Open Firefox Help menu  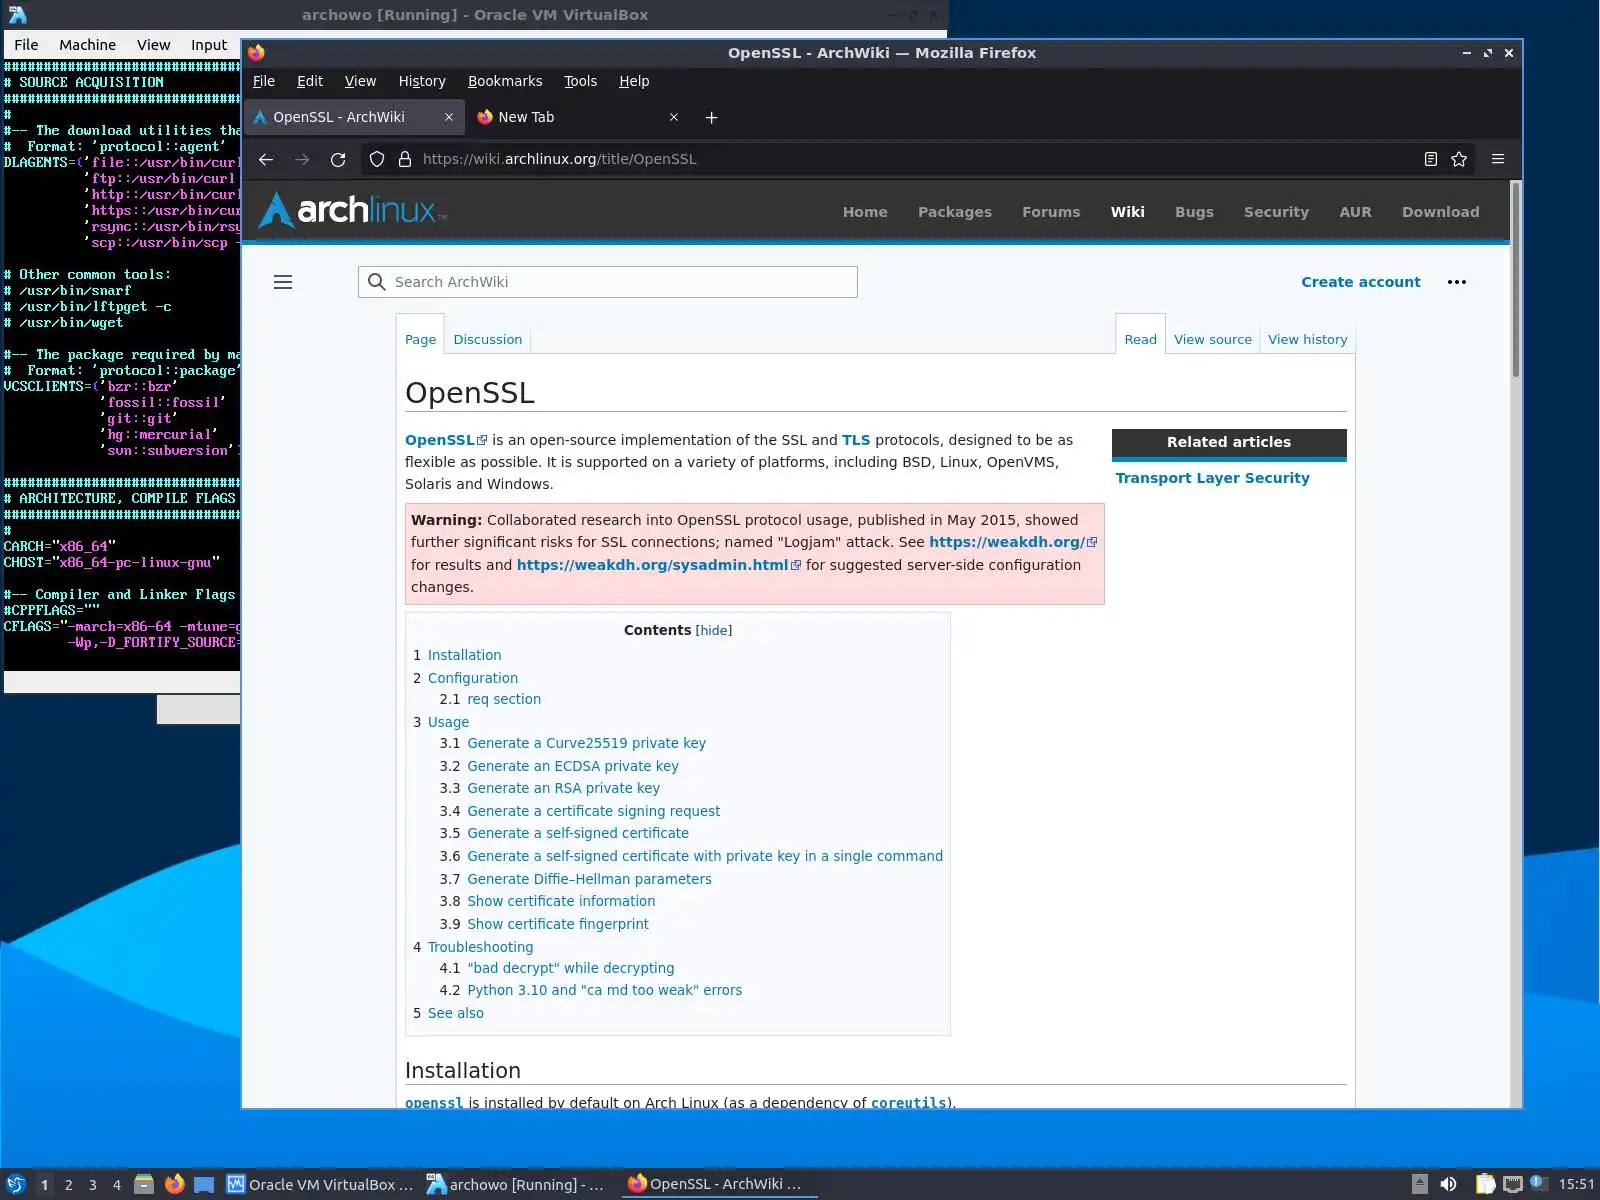click(634, 81)
